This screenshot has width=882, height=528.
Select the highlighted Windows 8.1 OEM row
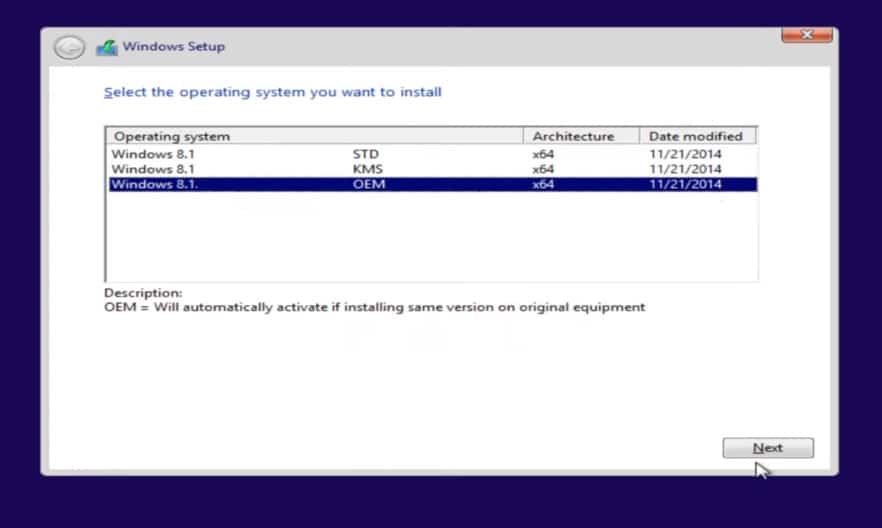click(432, 184)
